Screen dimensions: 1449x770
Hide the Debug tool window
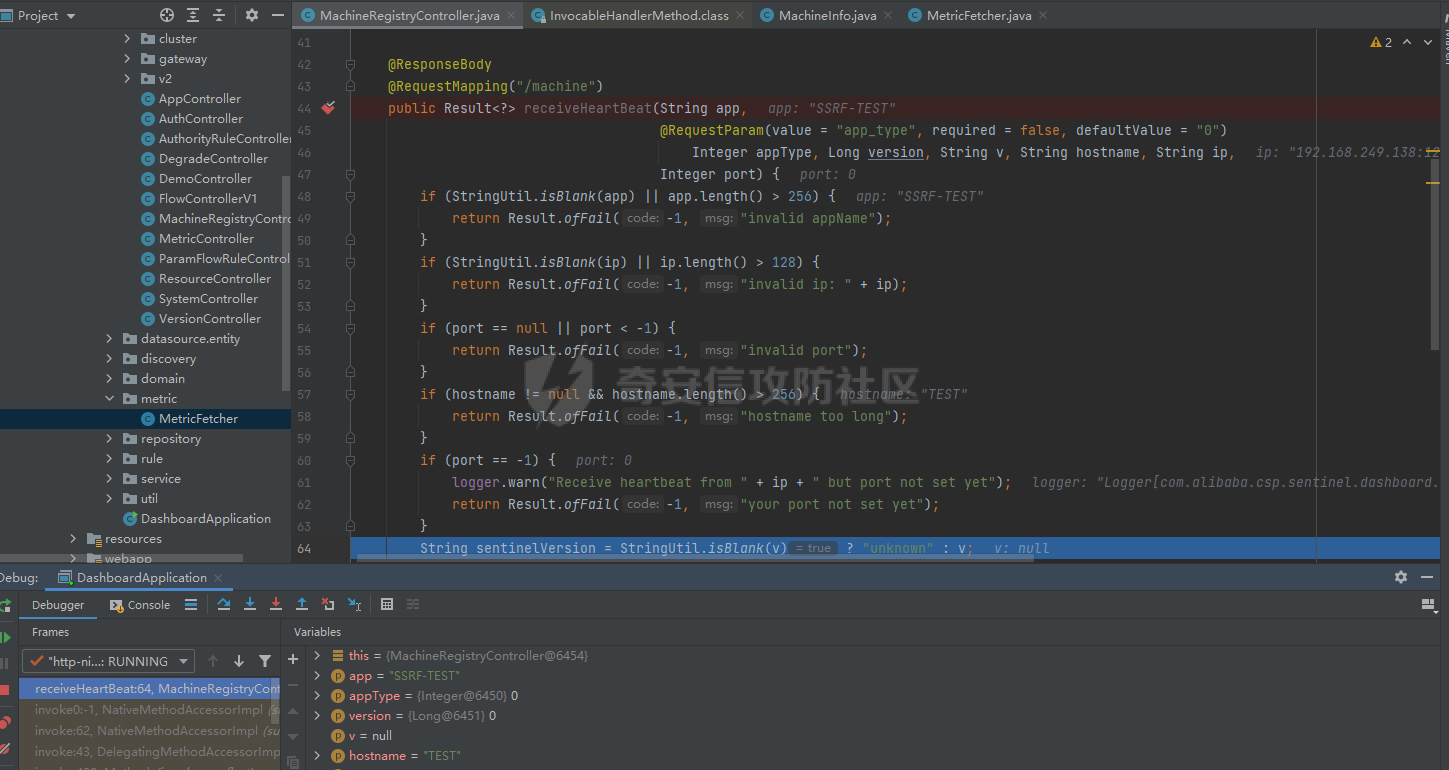point(1428,577)
